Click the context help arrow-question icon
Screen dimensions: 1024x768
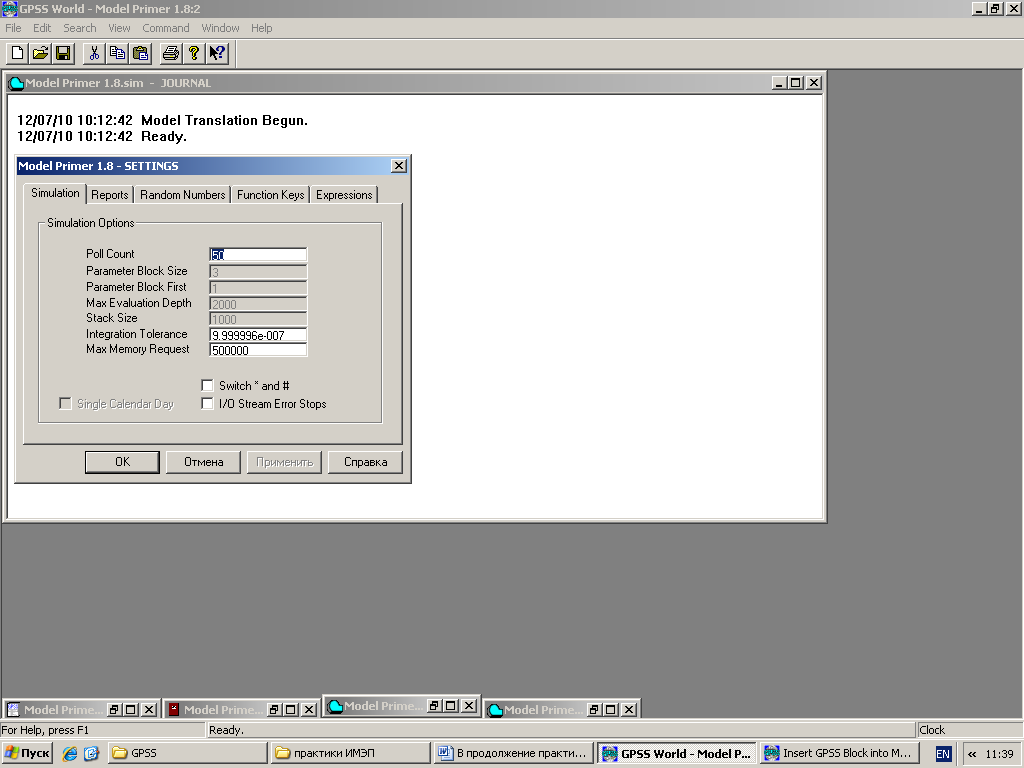coord(217,54)
